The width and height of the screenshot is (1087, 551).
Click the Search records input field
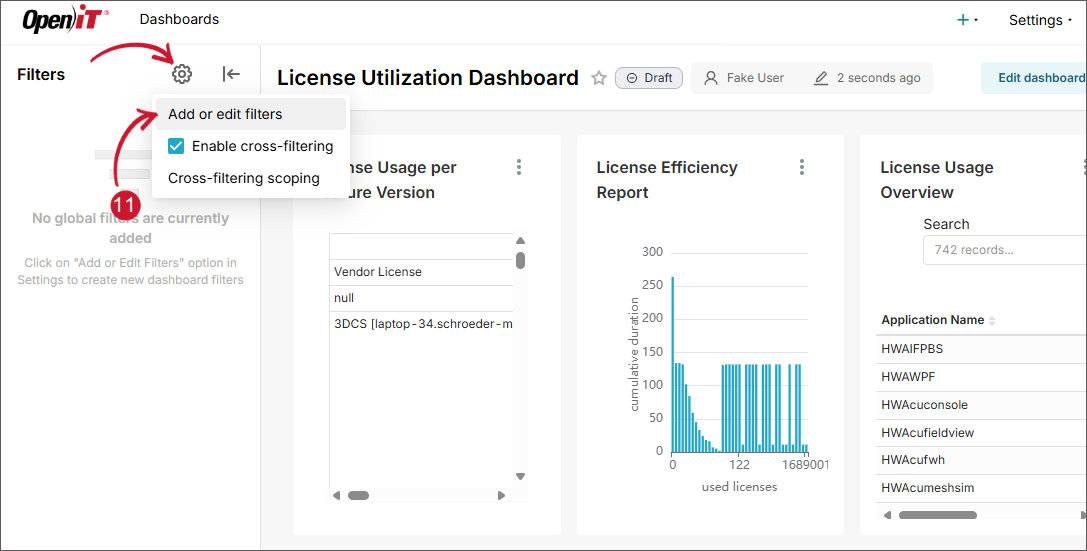1005,250
